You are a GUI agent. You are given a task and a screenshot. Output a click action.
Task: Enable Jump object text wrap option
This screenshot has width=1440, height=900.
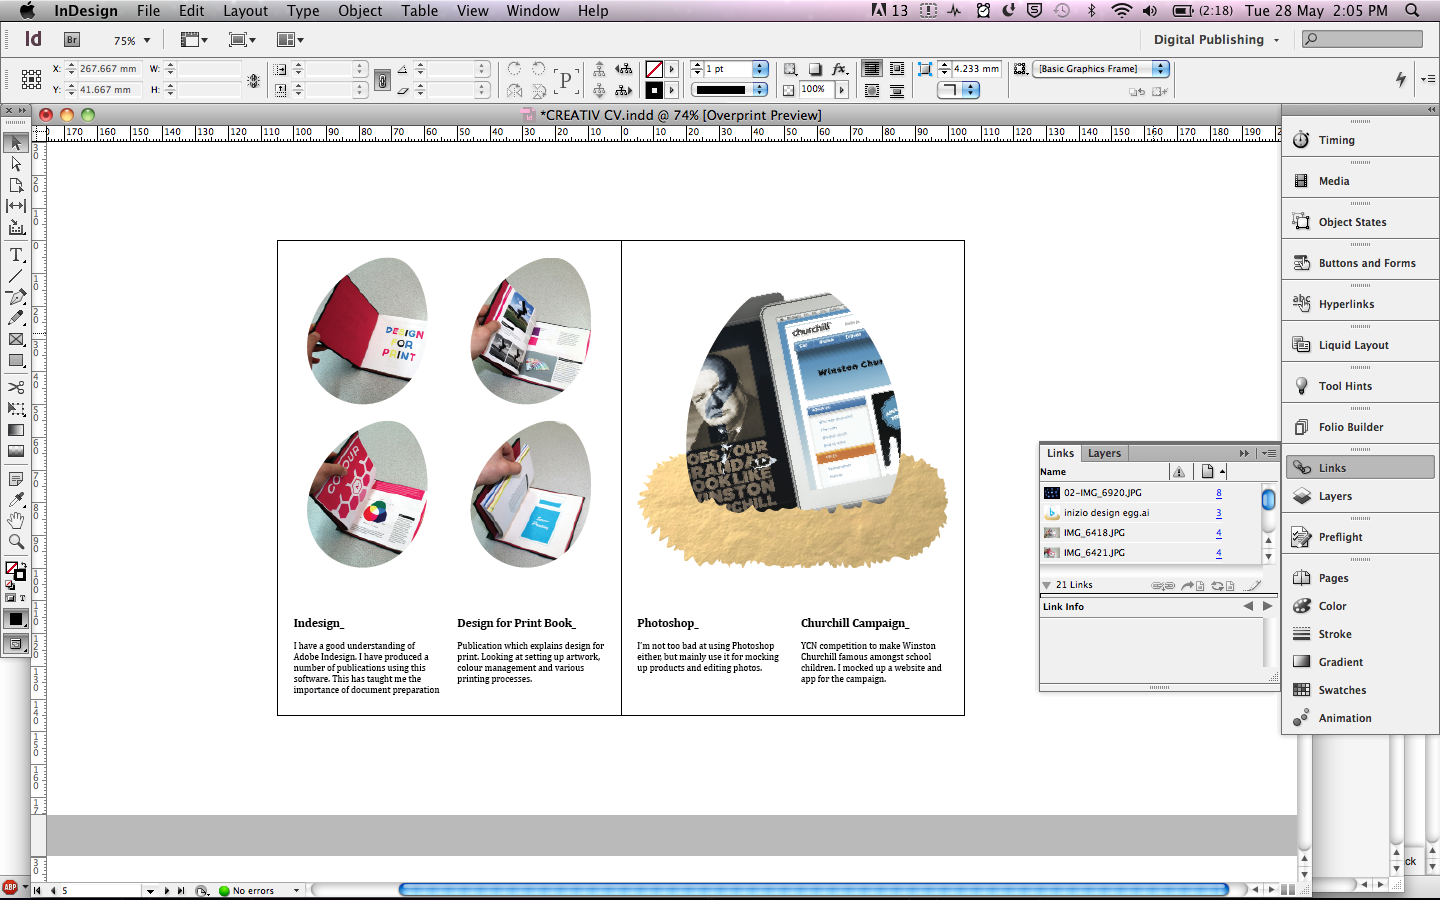pyautogui.click(x=897, y=90)
